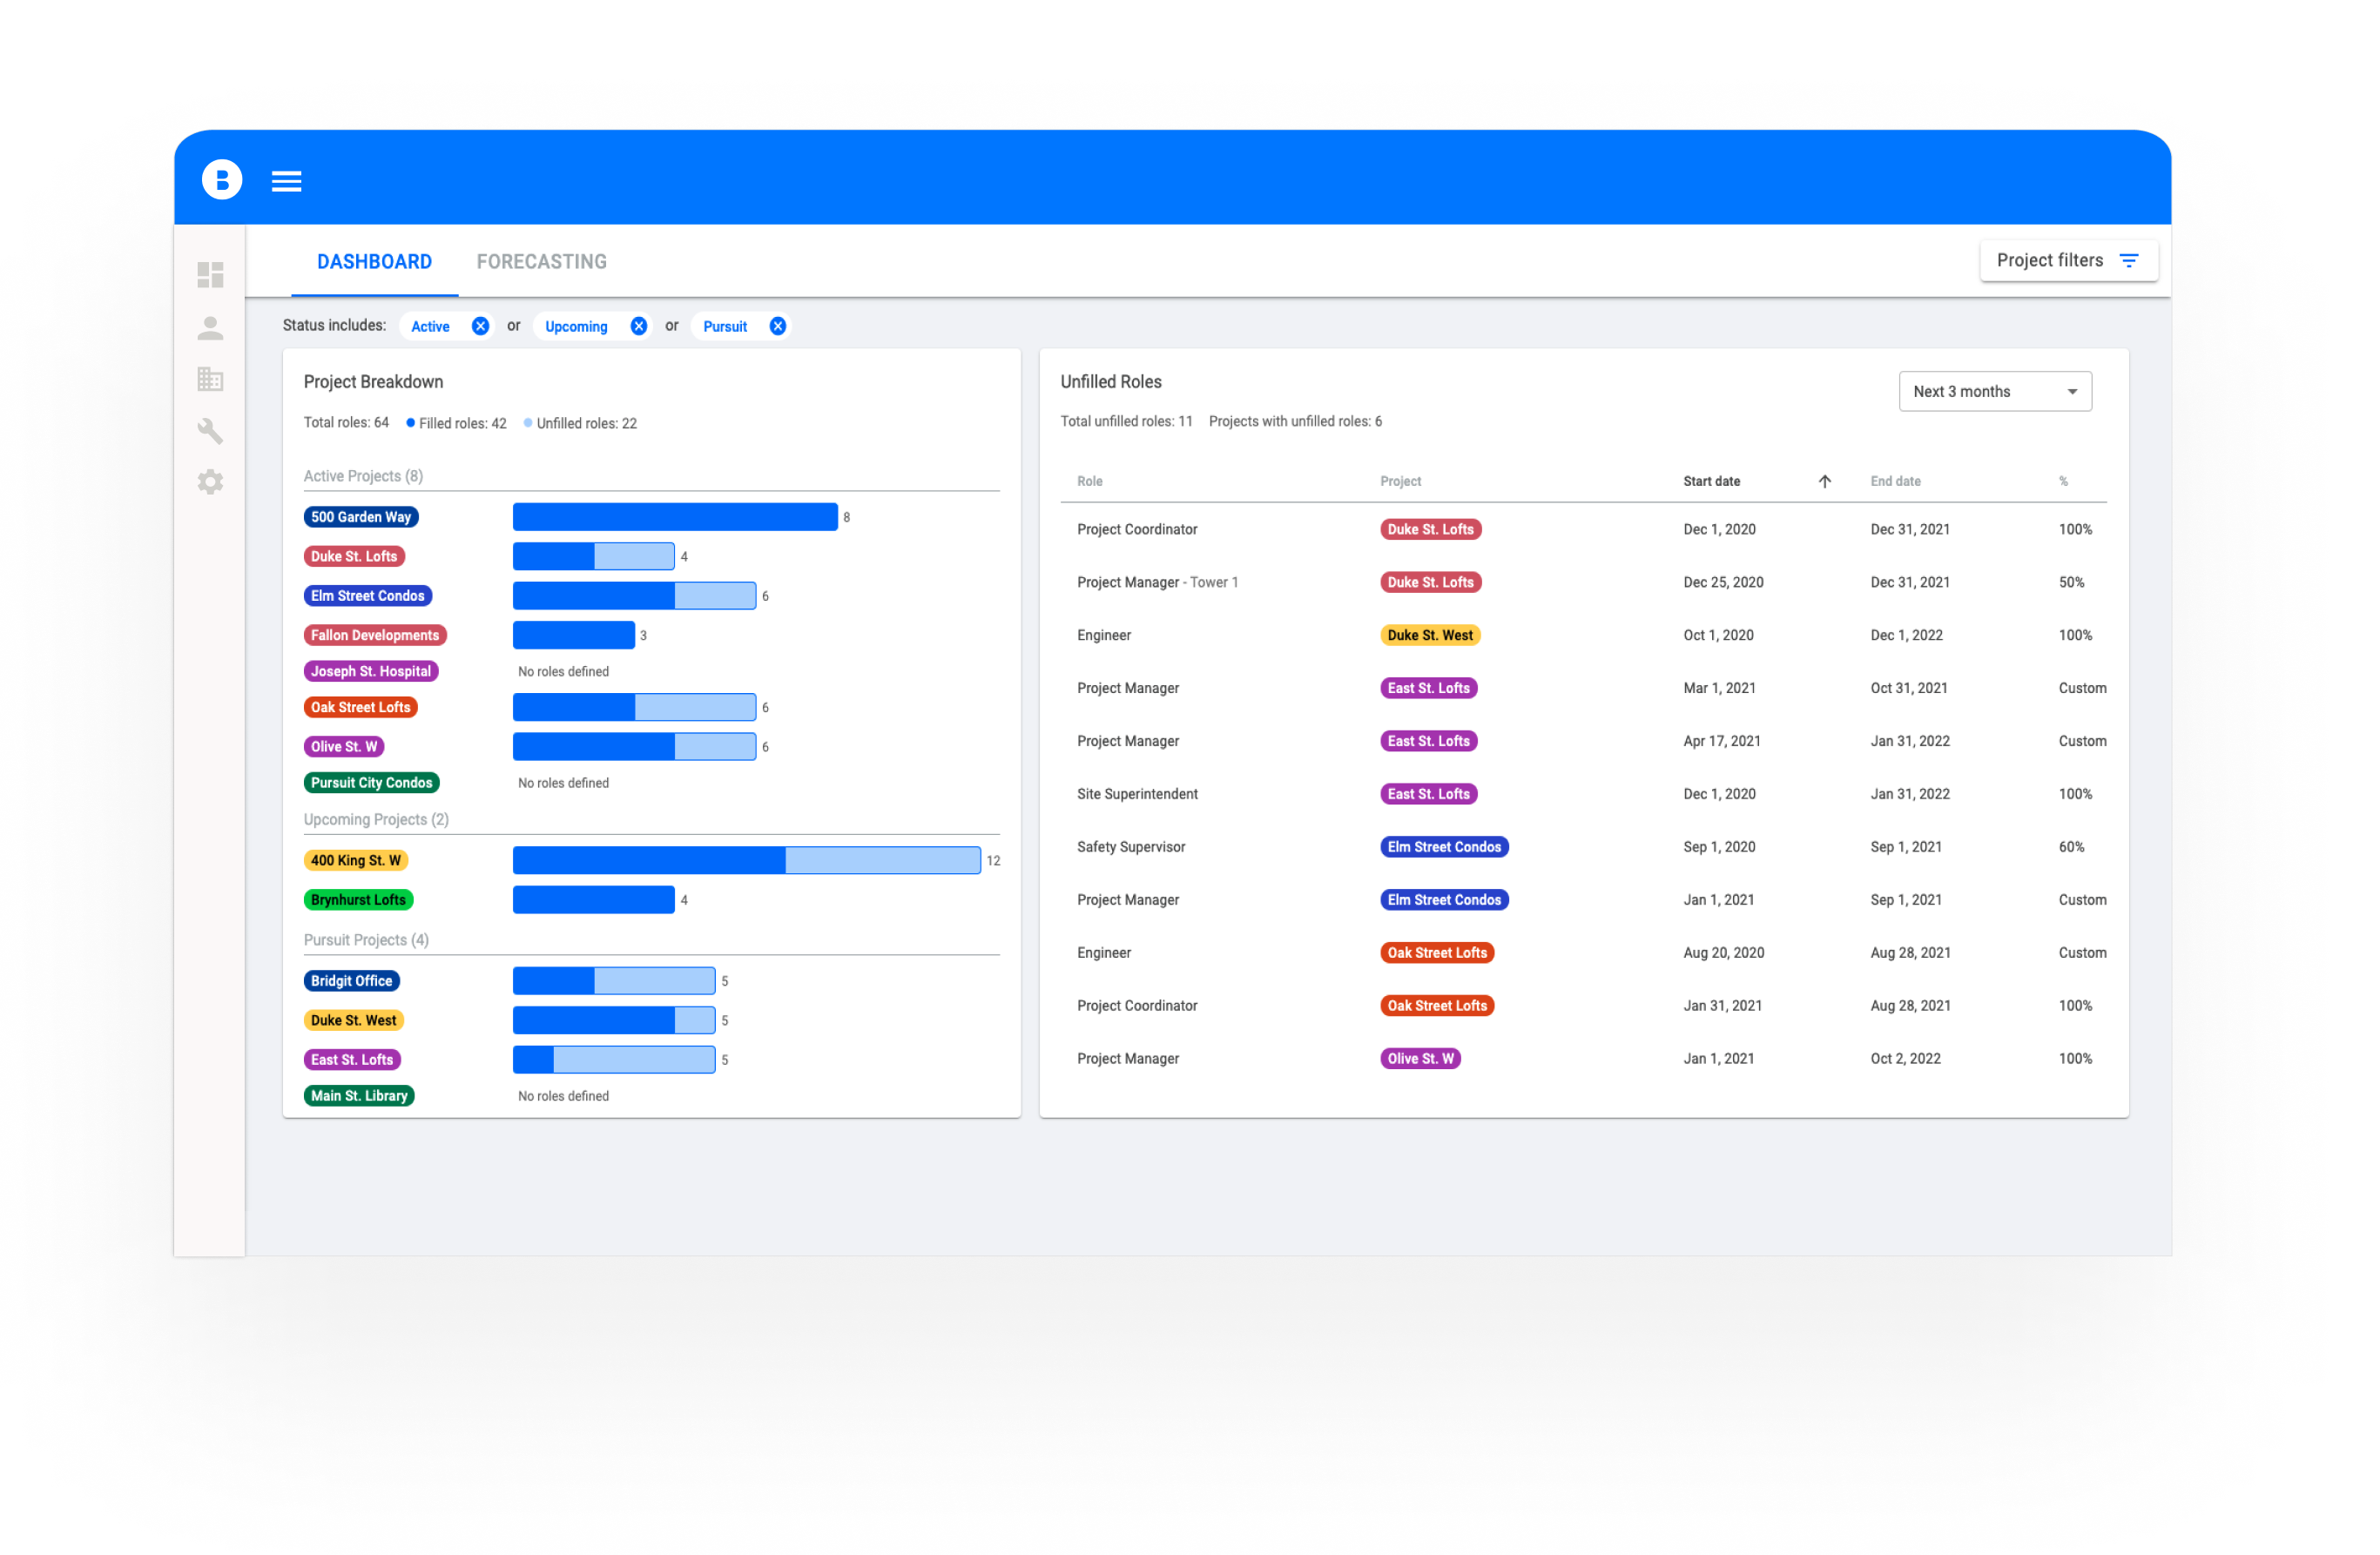The height and width of the screenshot is (1555, 2380).
Task: Open the Project filters menu
Action: click(x=2067, y=260)
